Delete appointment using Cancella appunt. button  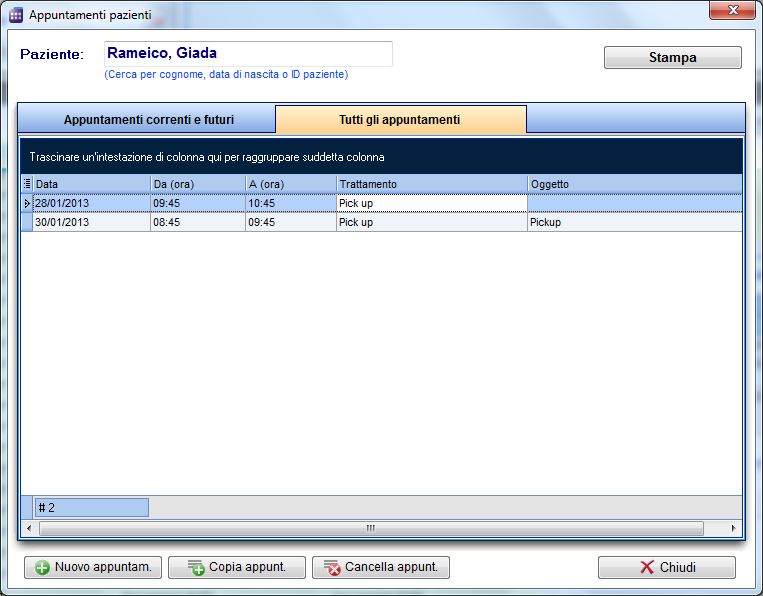[x=381, y=567]
